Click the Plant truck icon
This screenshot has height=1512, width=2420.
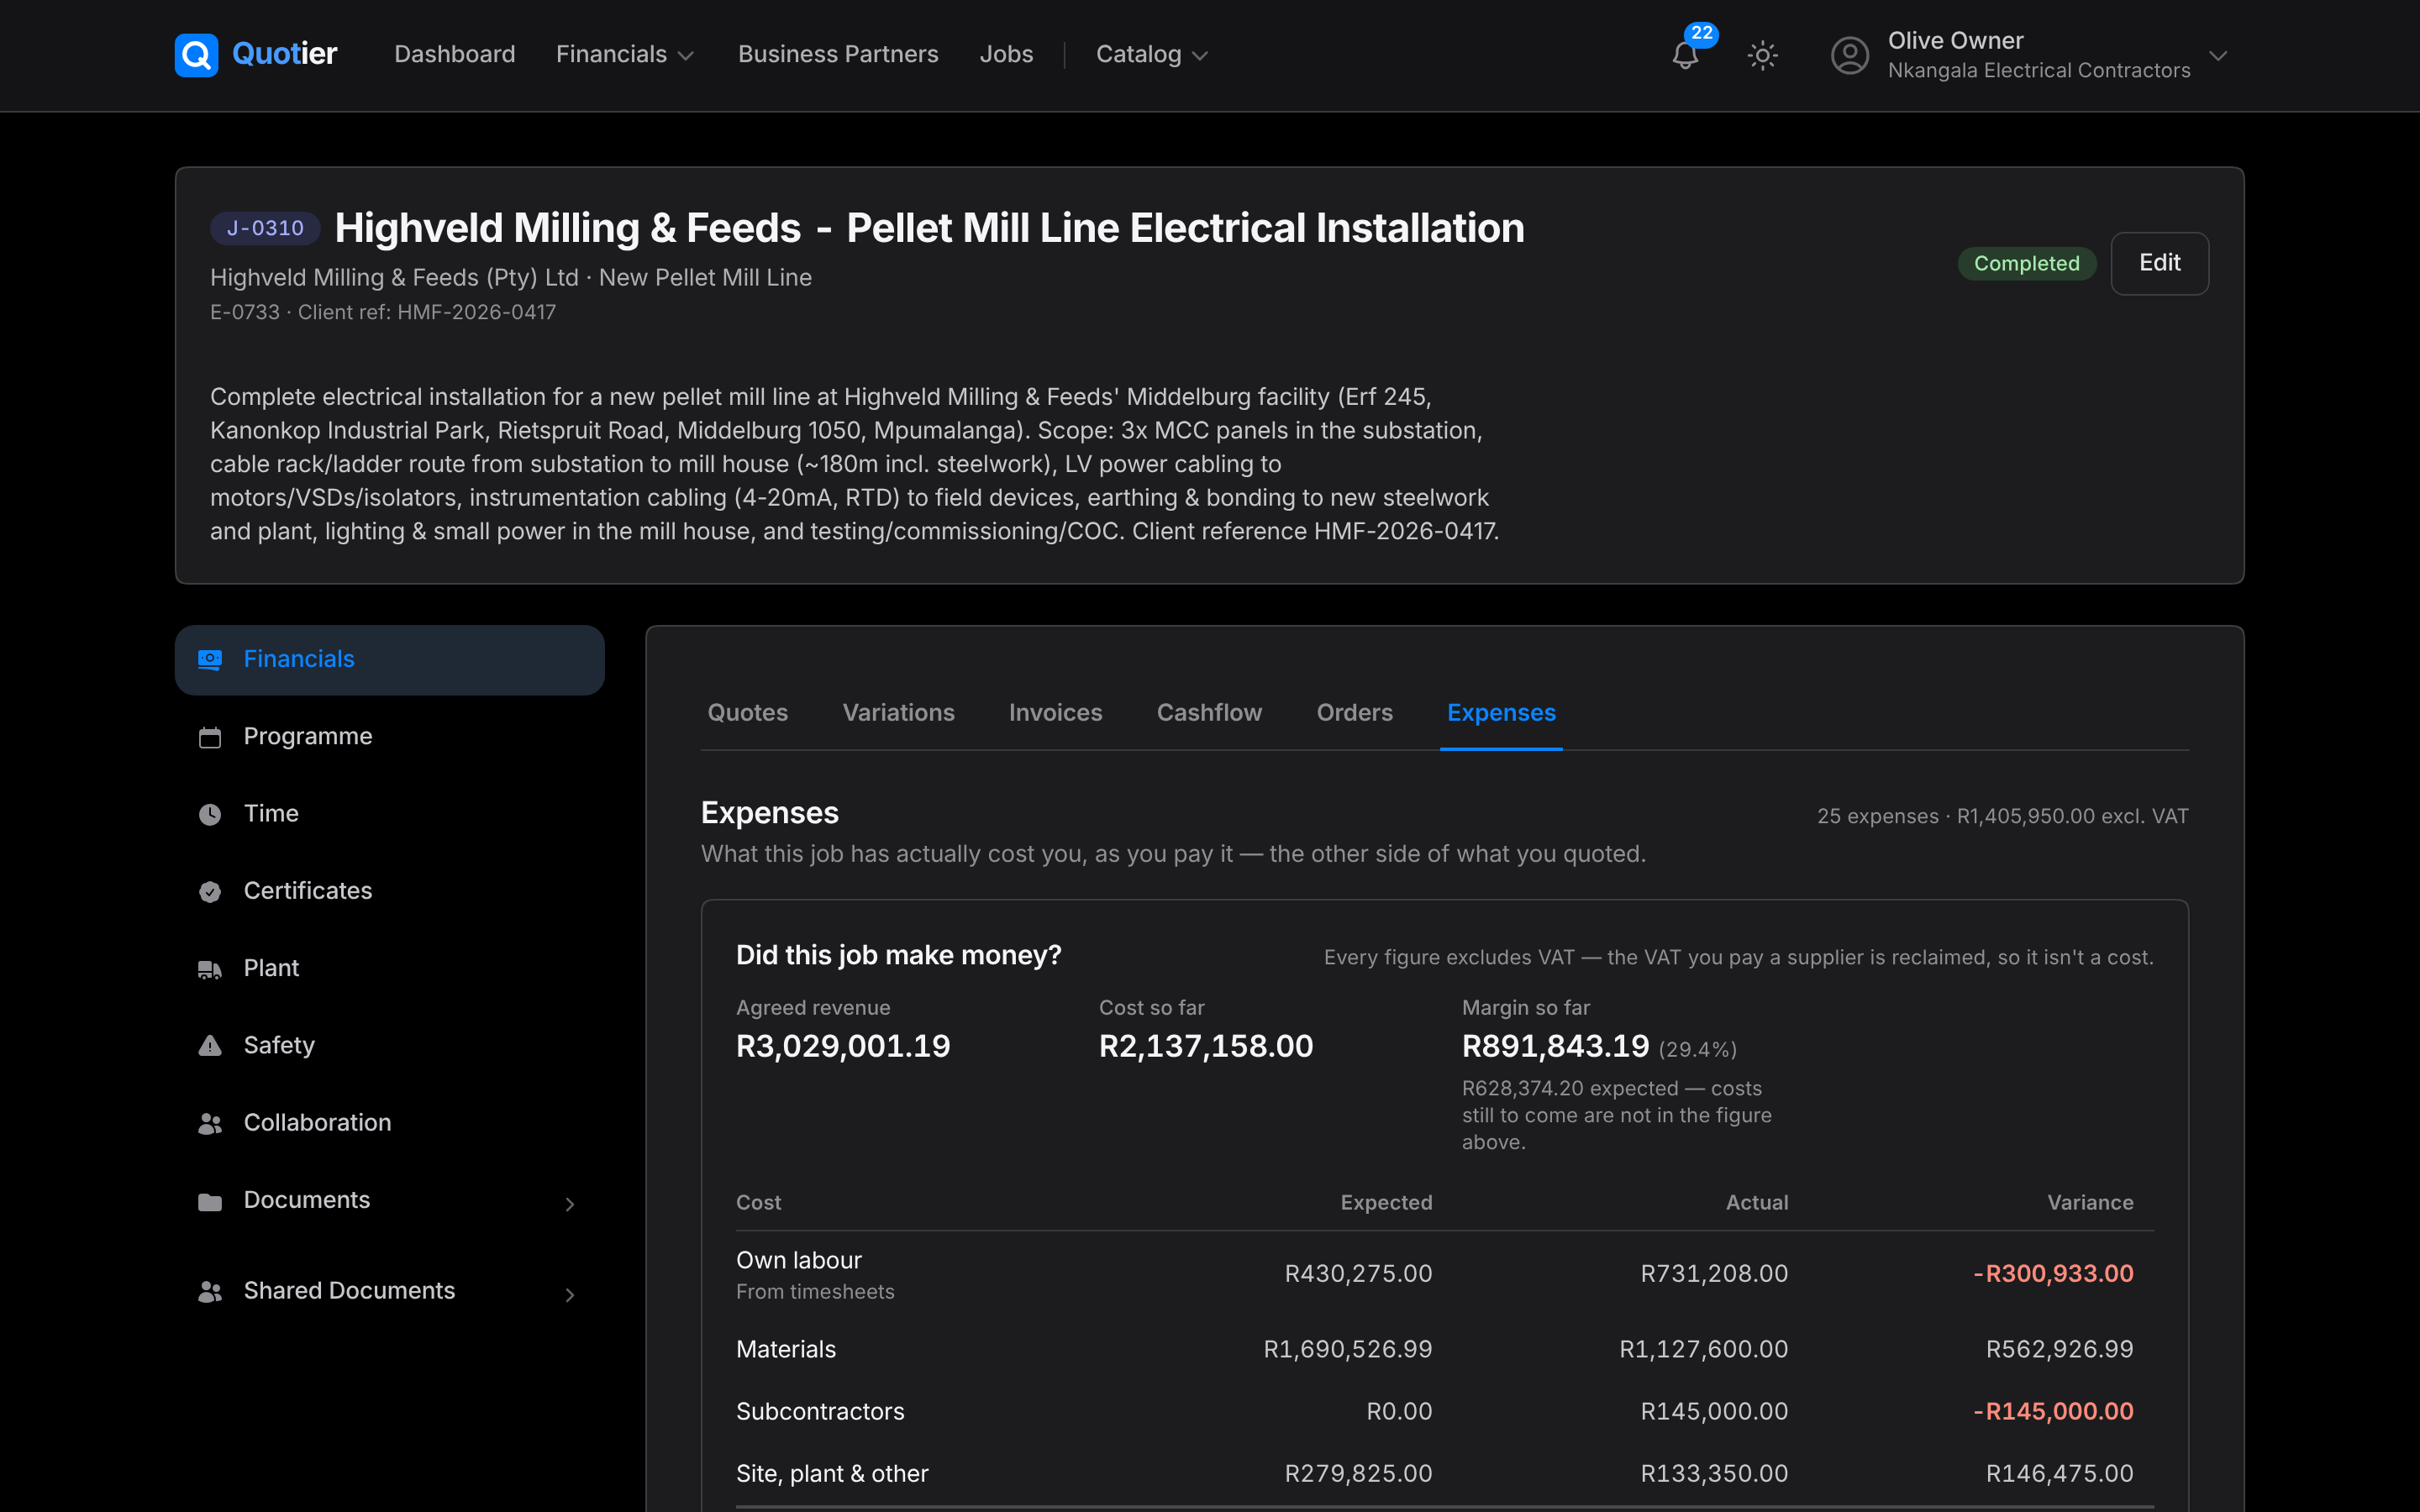210,969
